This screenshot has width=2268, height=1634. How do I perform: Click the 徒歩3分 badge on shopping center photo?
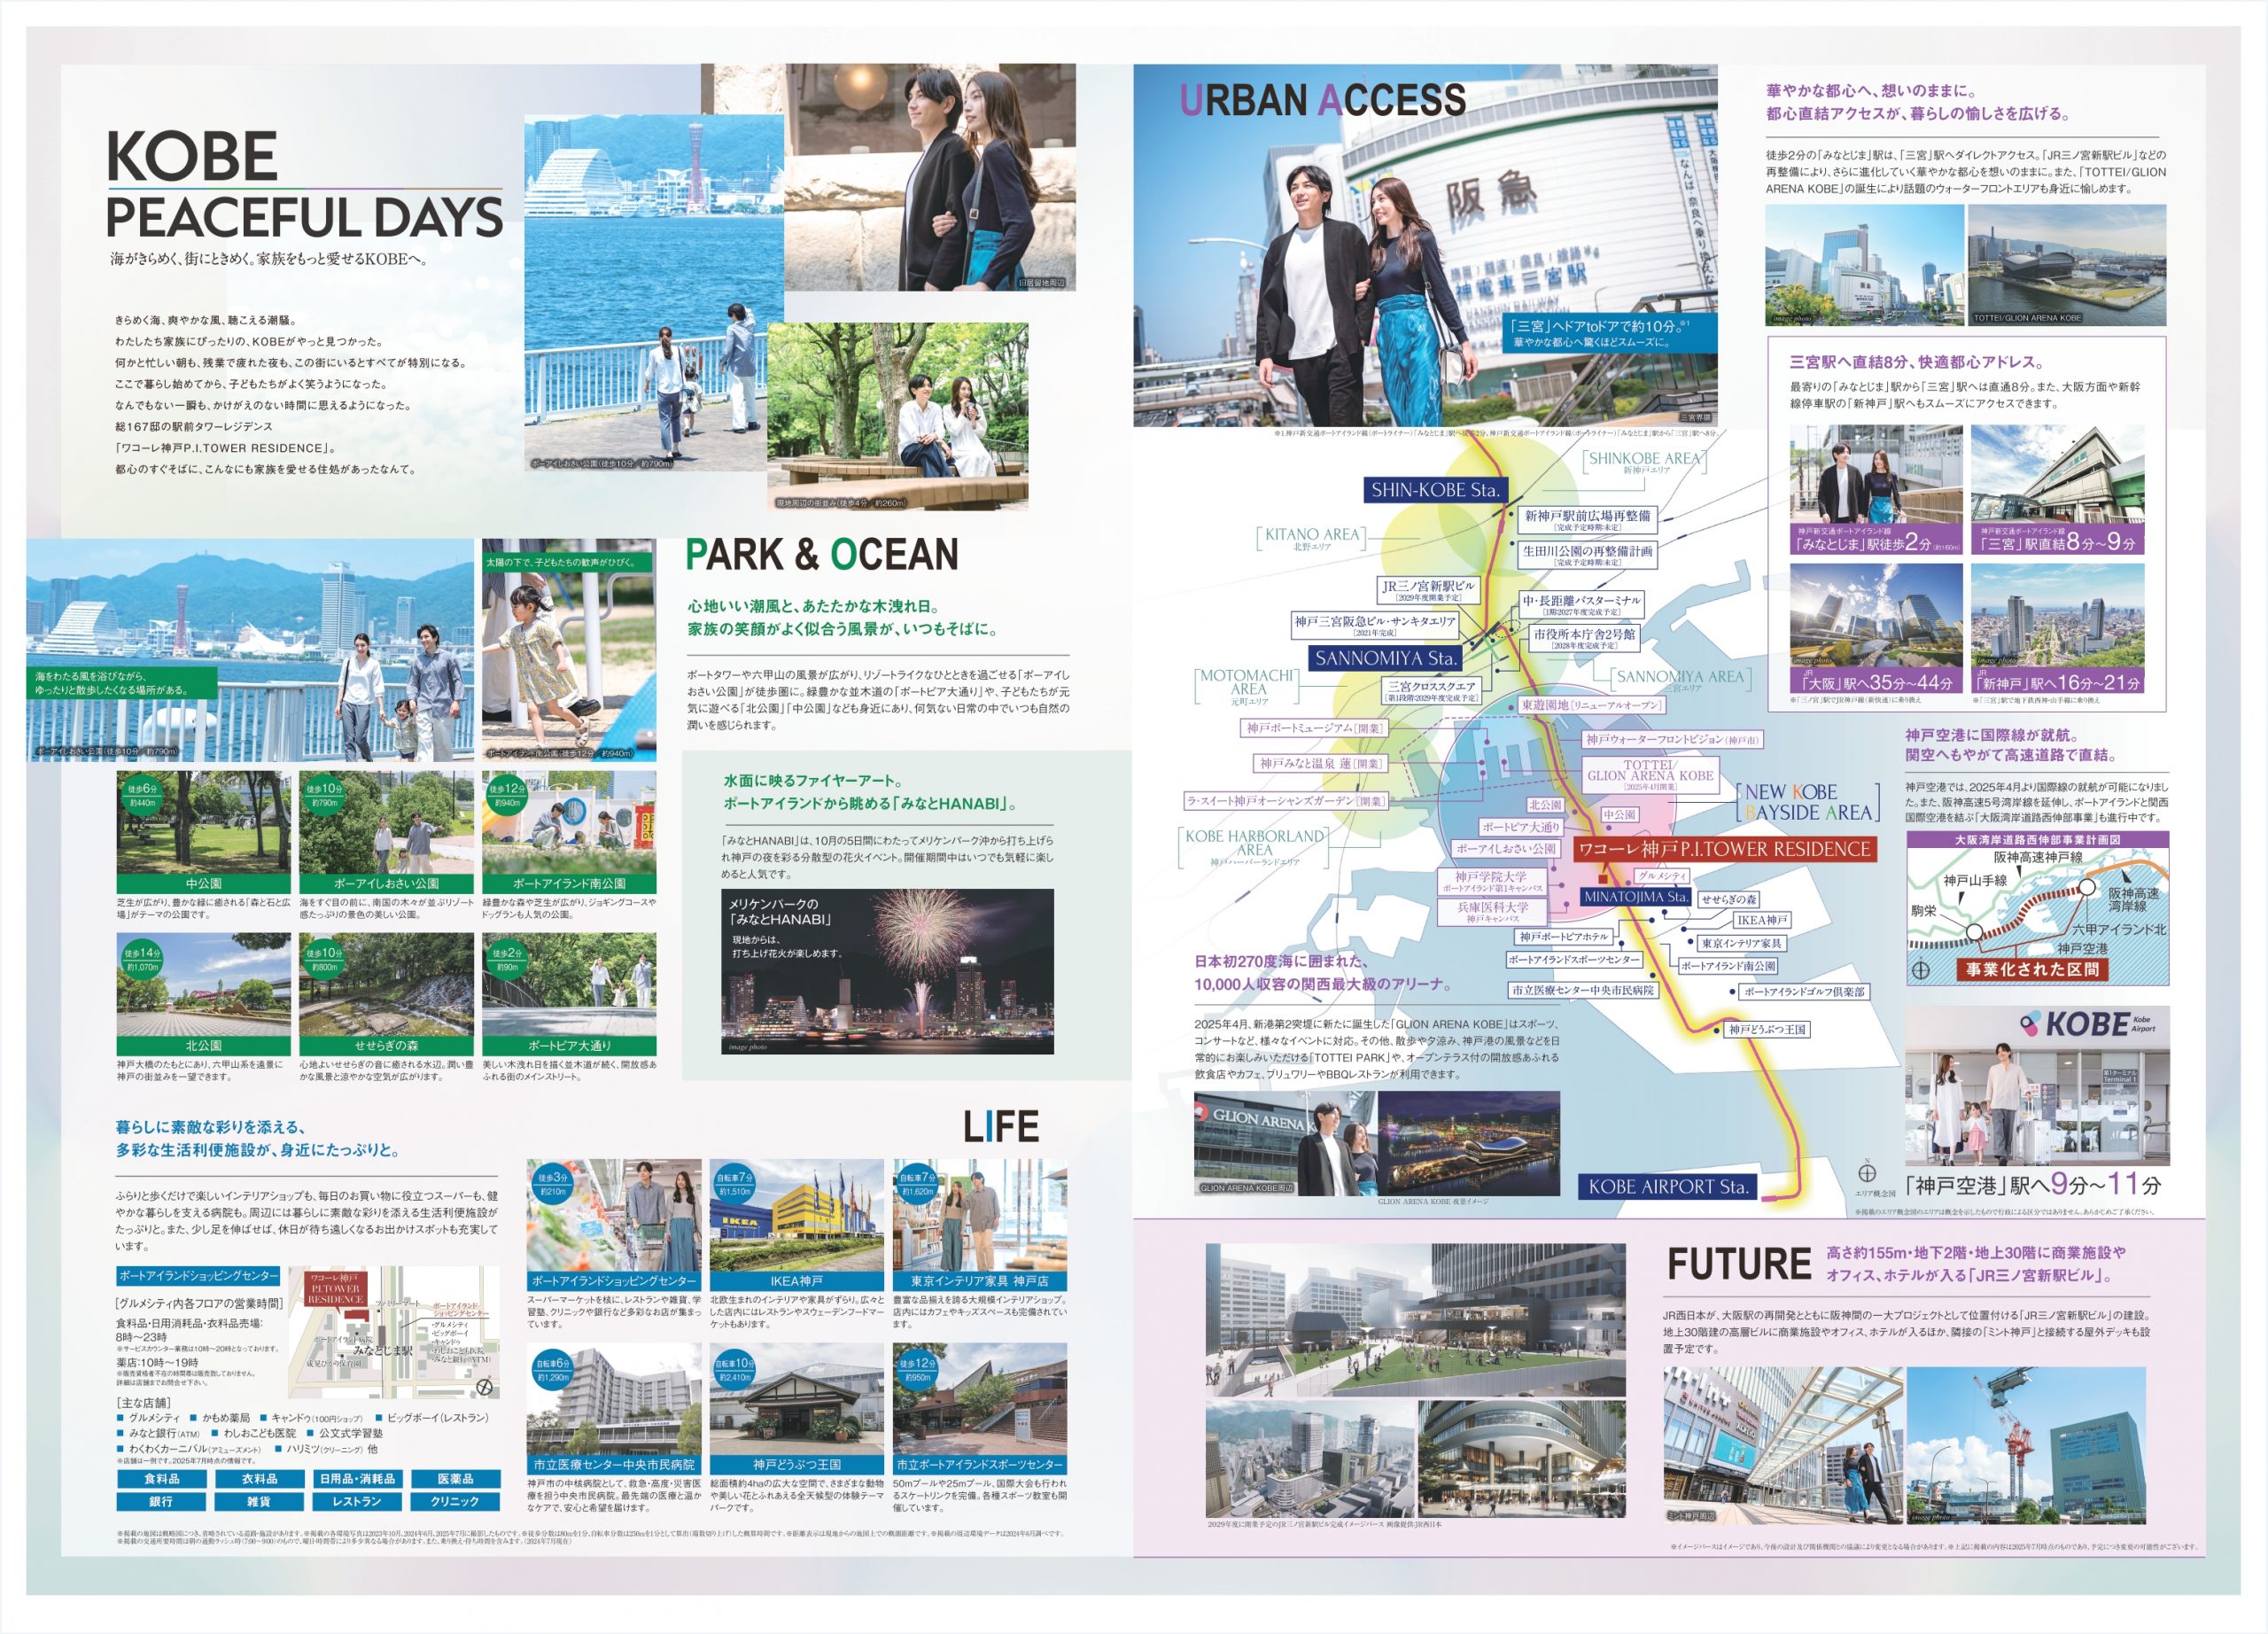[552, 1184]
